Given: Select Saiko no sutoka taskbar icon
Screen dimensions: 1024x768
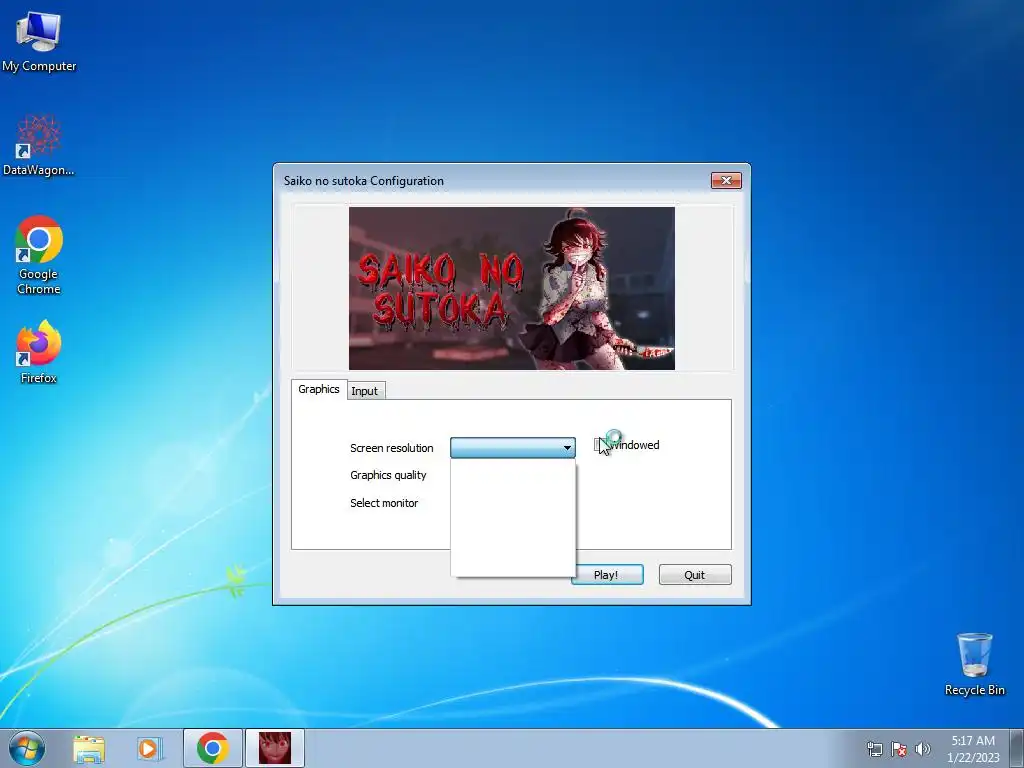Looking at the screenshot, I should click(275, 748).
